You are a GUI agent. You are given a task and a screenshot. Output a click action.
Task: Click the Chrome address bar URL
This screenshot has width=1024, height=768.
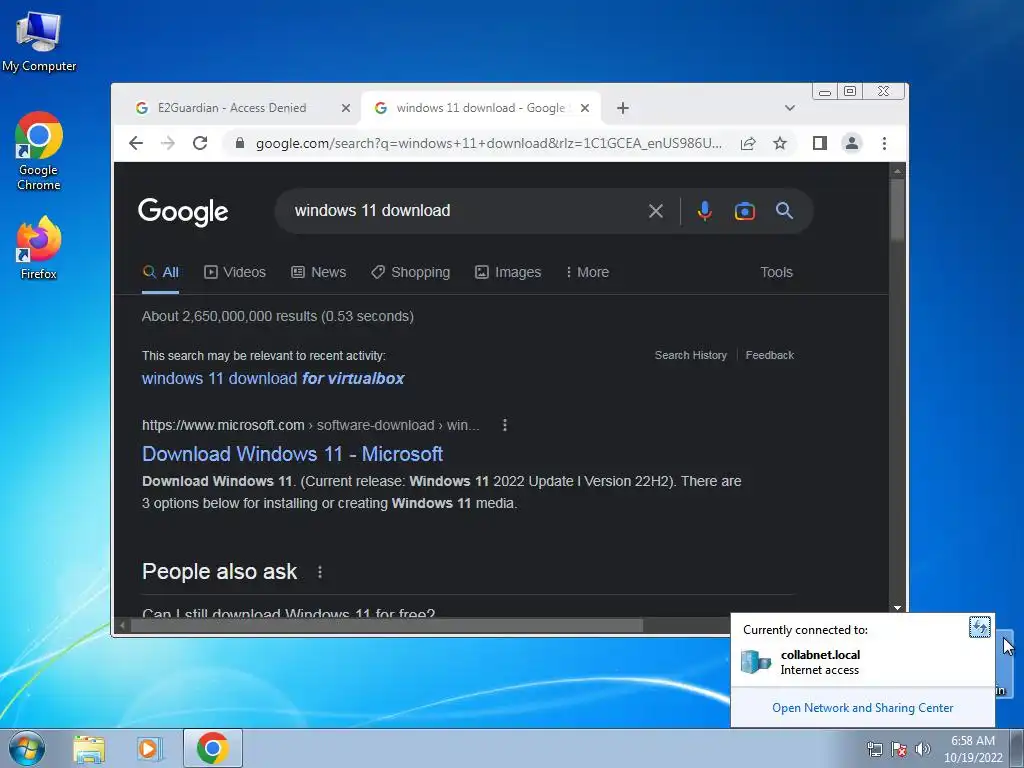coord(488,144)
